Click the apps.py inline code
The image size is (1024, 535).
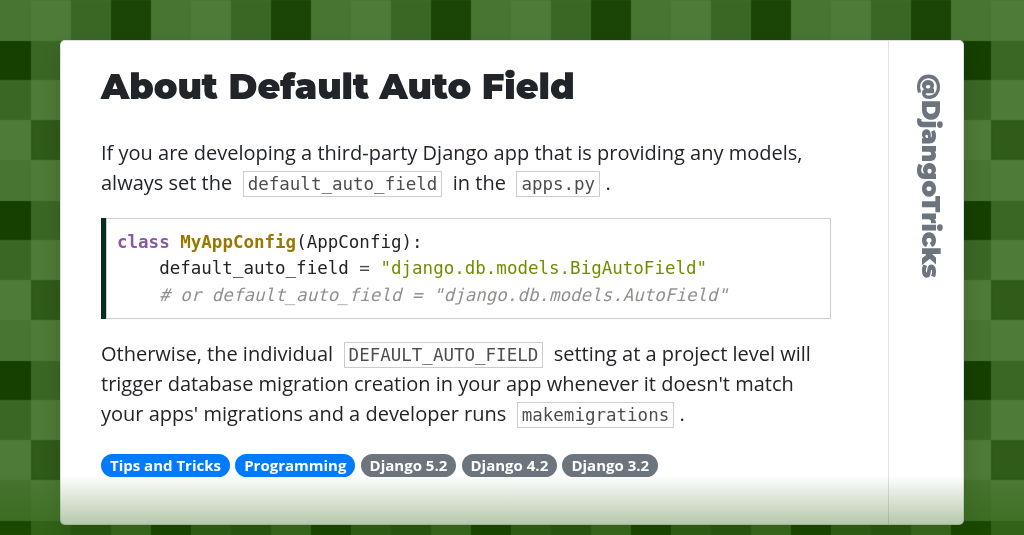coord(558,184)
